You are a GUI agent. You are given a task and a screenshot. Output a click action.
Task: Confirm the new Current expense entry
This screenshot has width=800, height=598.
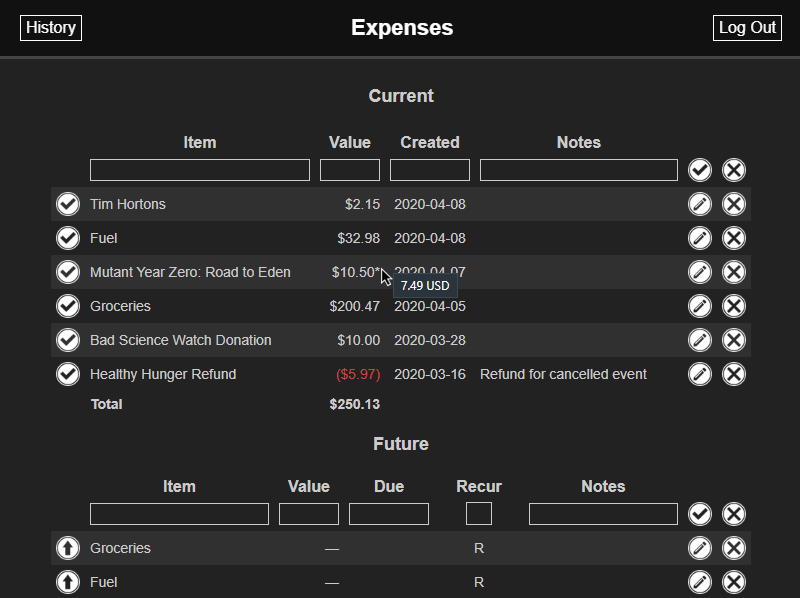click(x=700, y=170)
